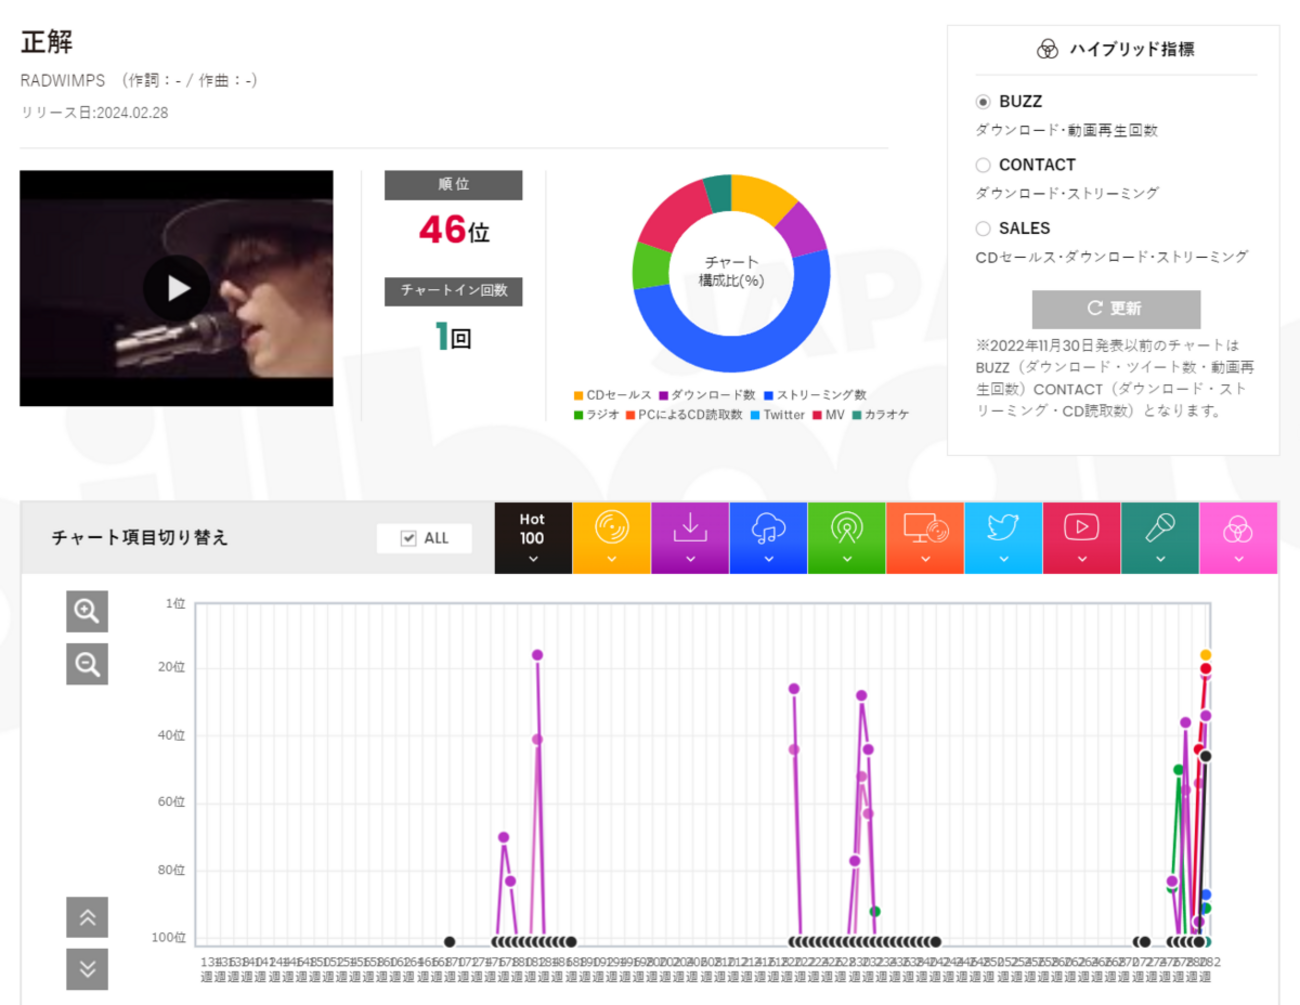Expand the chevron on the Twitter tab

(x=1003, y=559)
